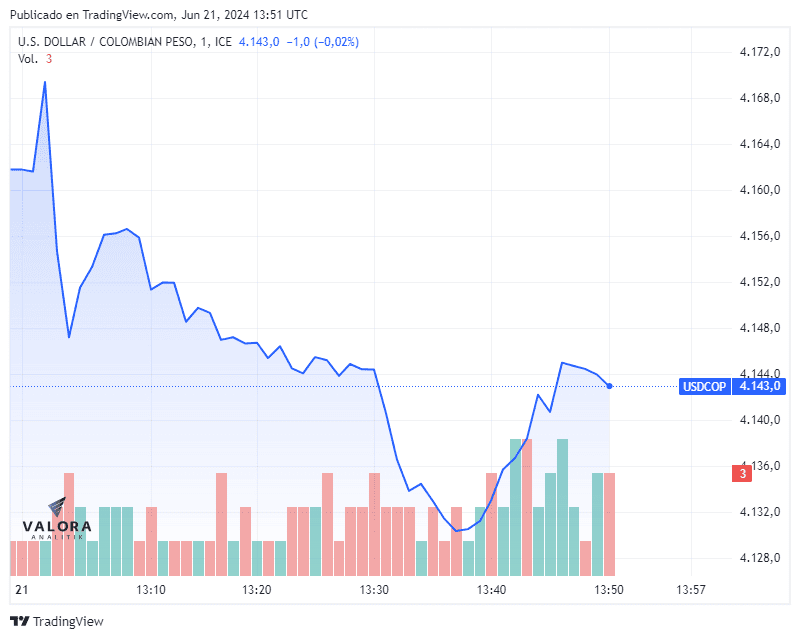Viewport: 800px width, 639px height.
Task: Click the 4.140,0 price axis label
Action: click(x=760, y=420)
